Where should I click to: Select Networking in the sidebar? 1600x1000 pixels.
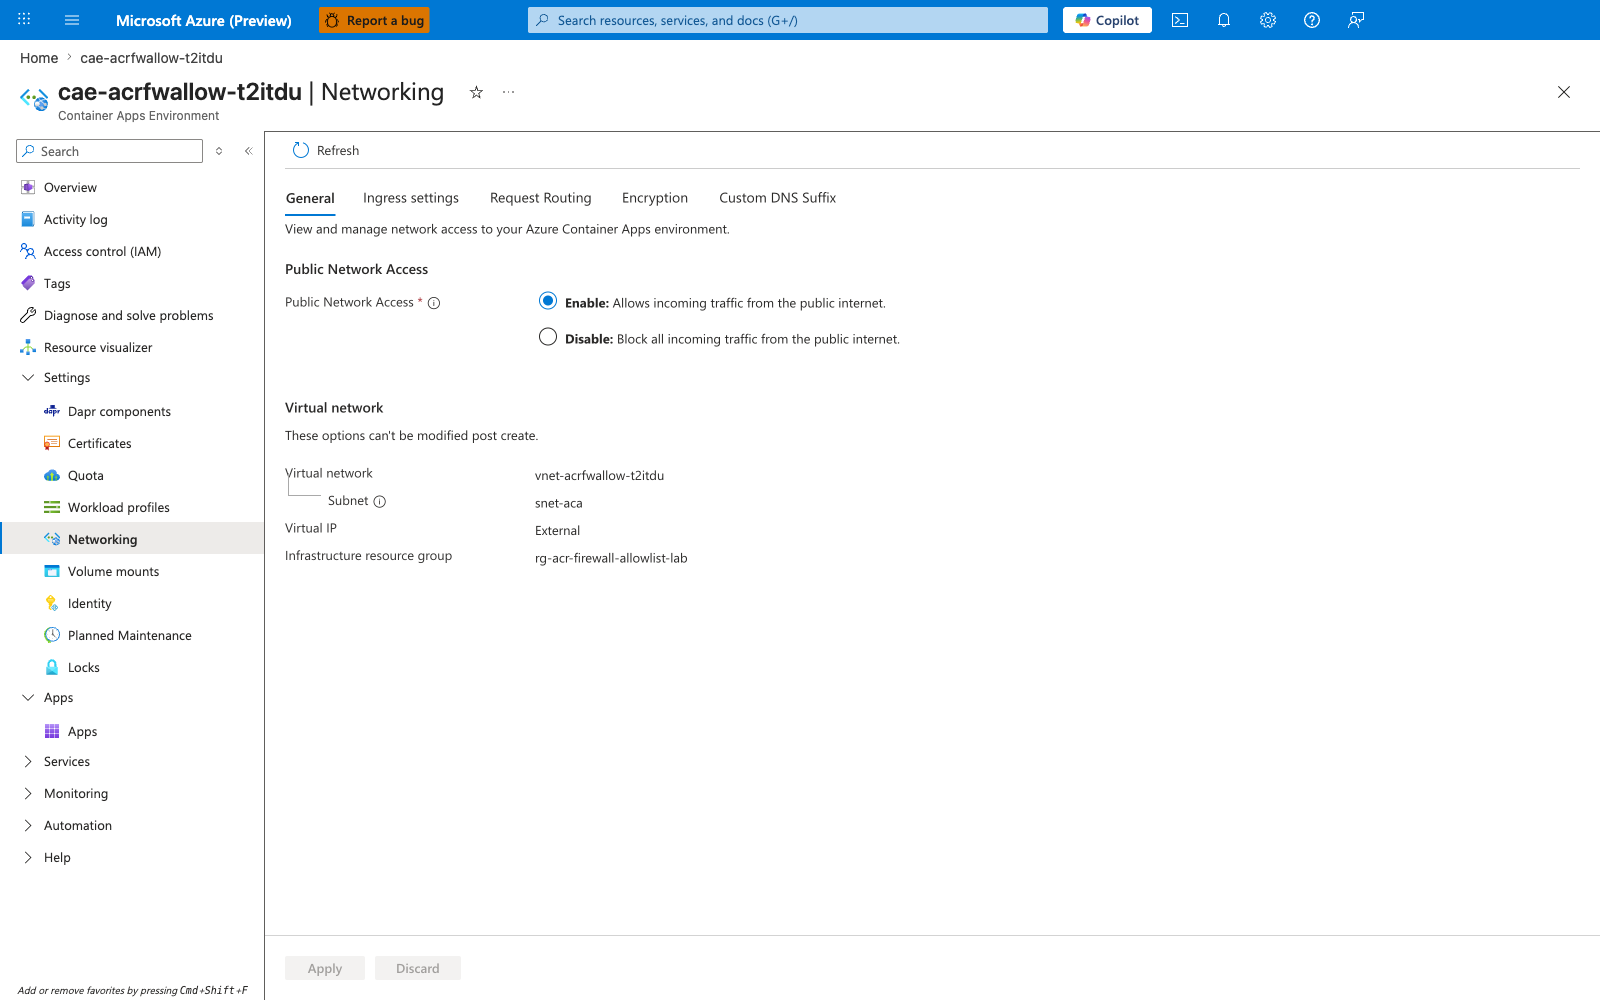132,539
